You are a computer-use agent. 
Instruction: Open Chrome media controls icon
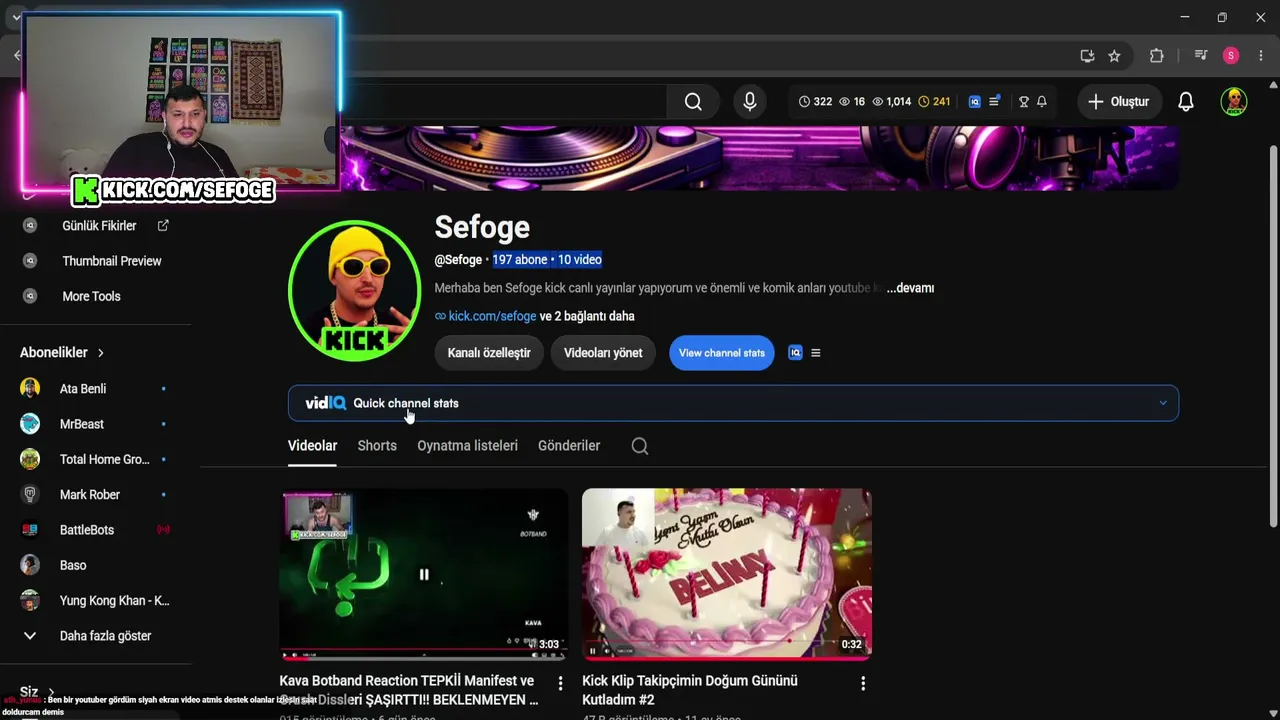click(x=1201, y=56)
